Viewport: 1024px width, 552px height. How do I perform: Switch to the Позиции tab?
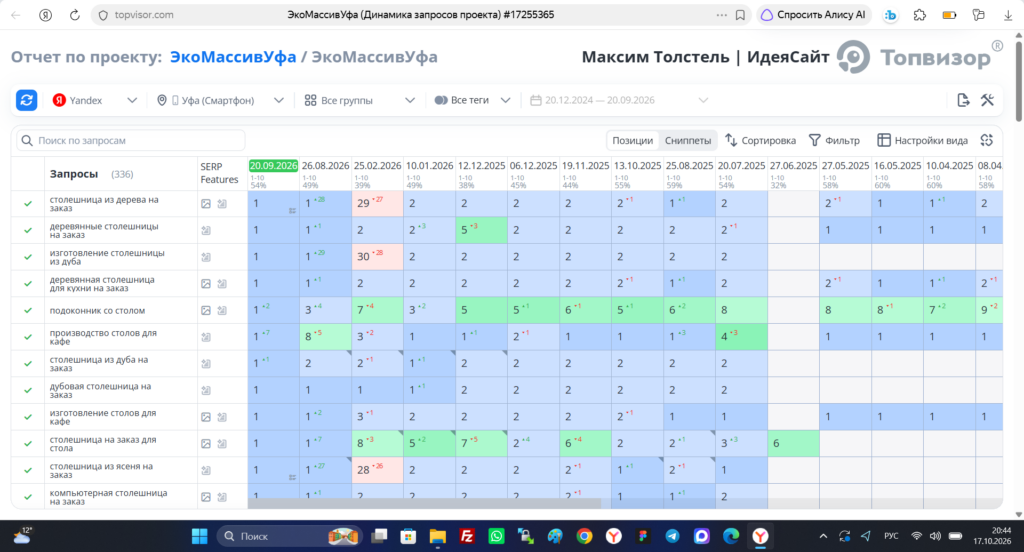(632, 140)
